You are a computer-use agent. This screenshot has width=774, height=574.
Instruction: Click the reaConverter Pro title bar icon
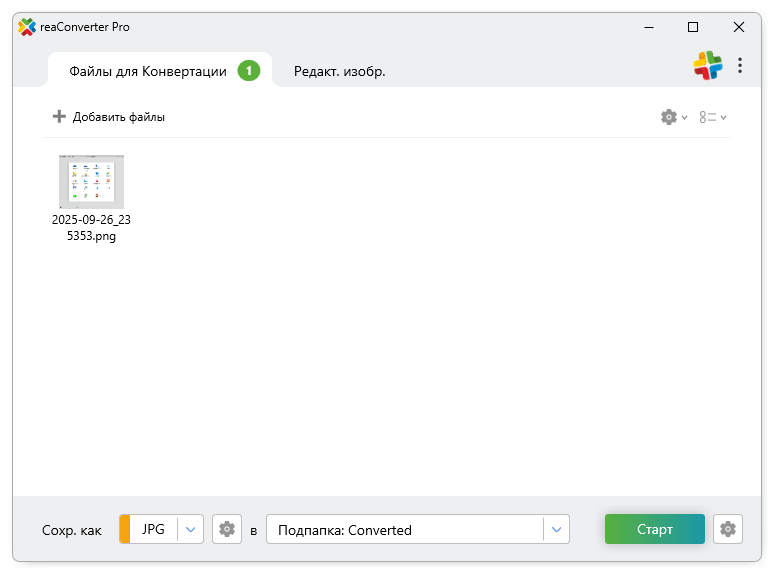pos(27,27)
